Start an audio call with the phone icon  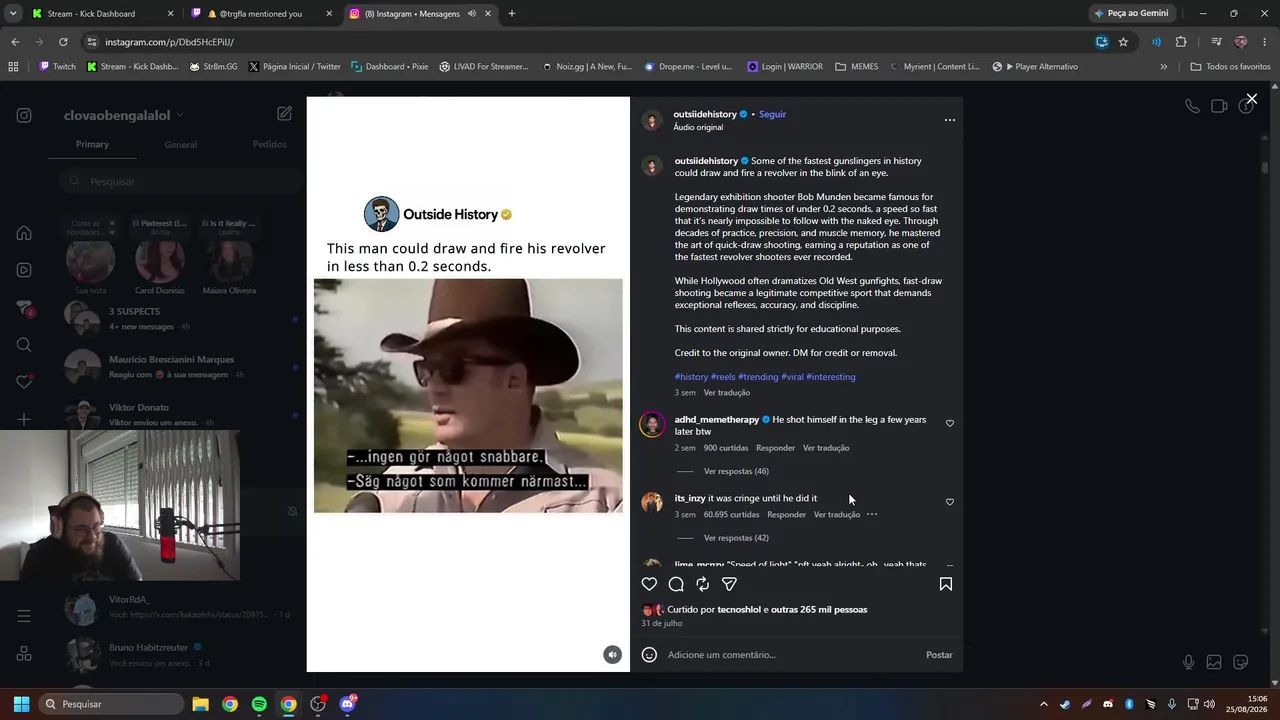[1192, 106]
